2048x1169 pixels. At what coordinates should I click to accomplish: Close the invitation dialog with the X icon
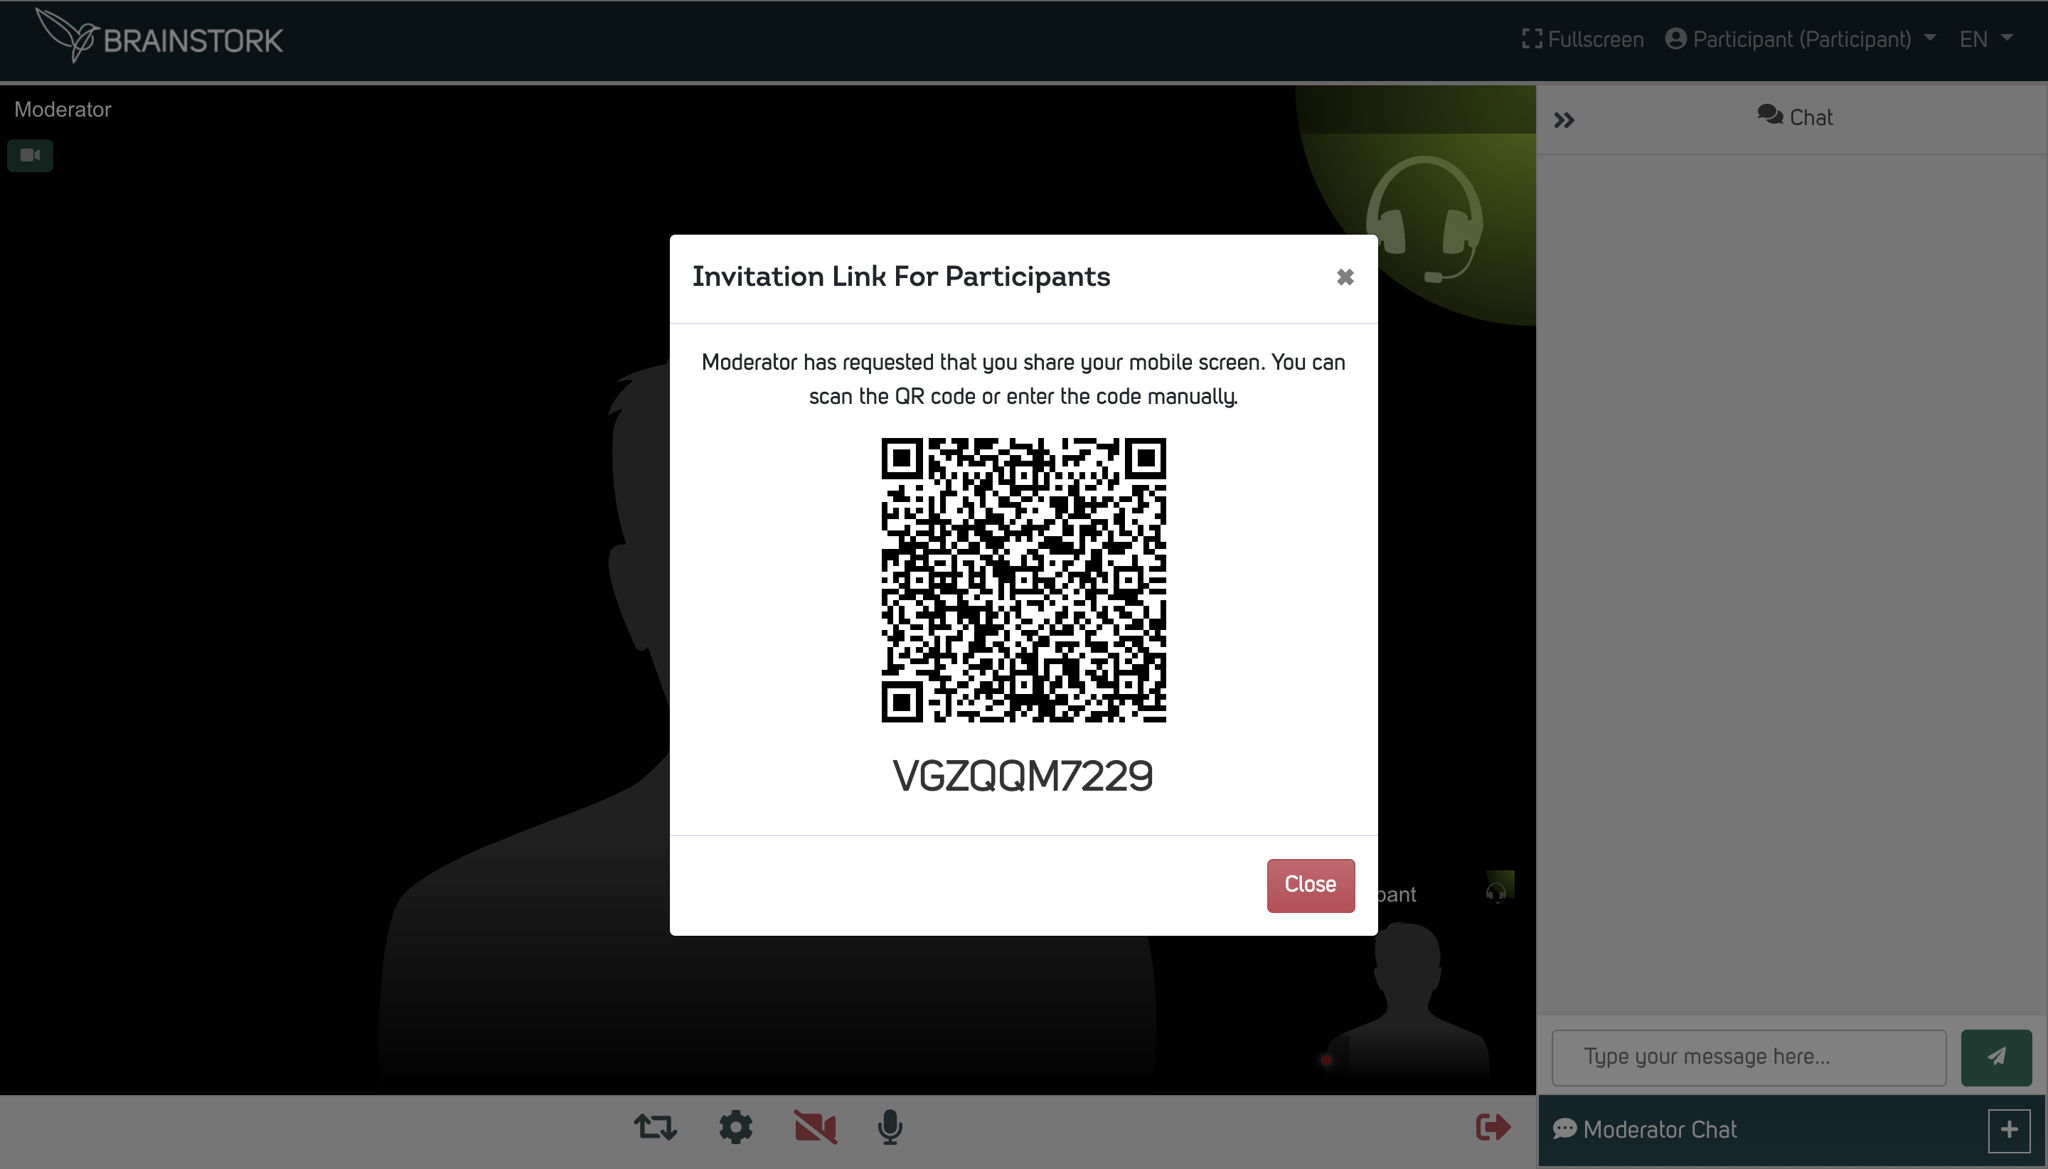(x=1345, y=277)
